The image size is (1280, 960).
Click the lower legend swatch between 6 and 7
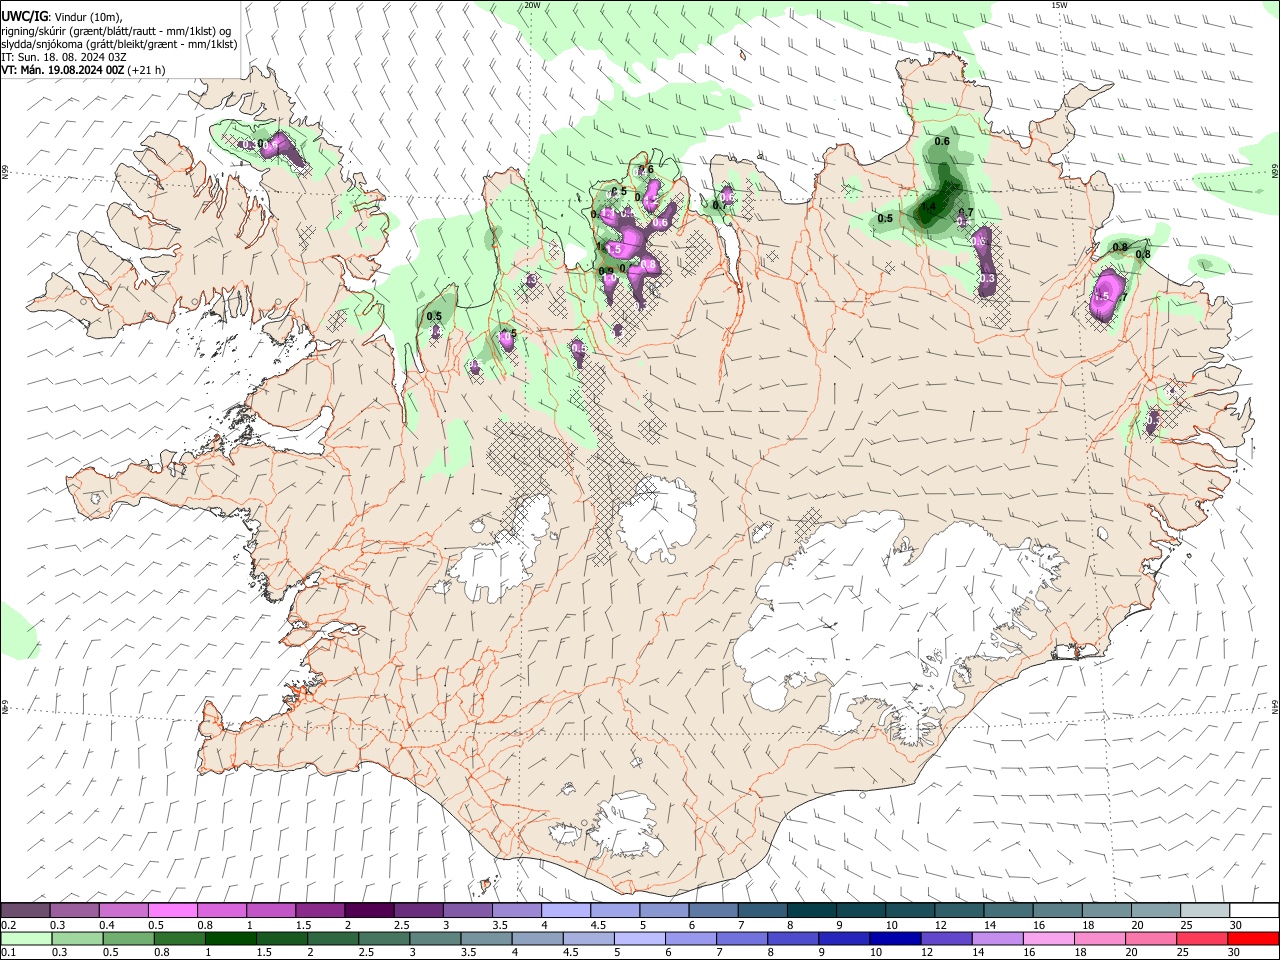pos(690,938)
